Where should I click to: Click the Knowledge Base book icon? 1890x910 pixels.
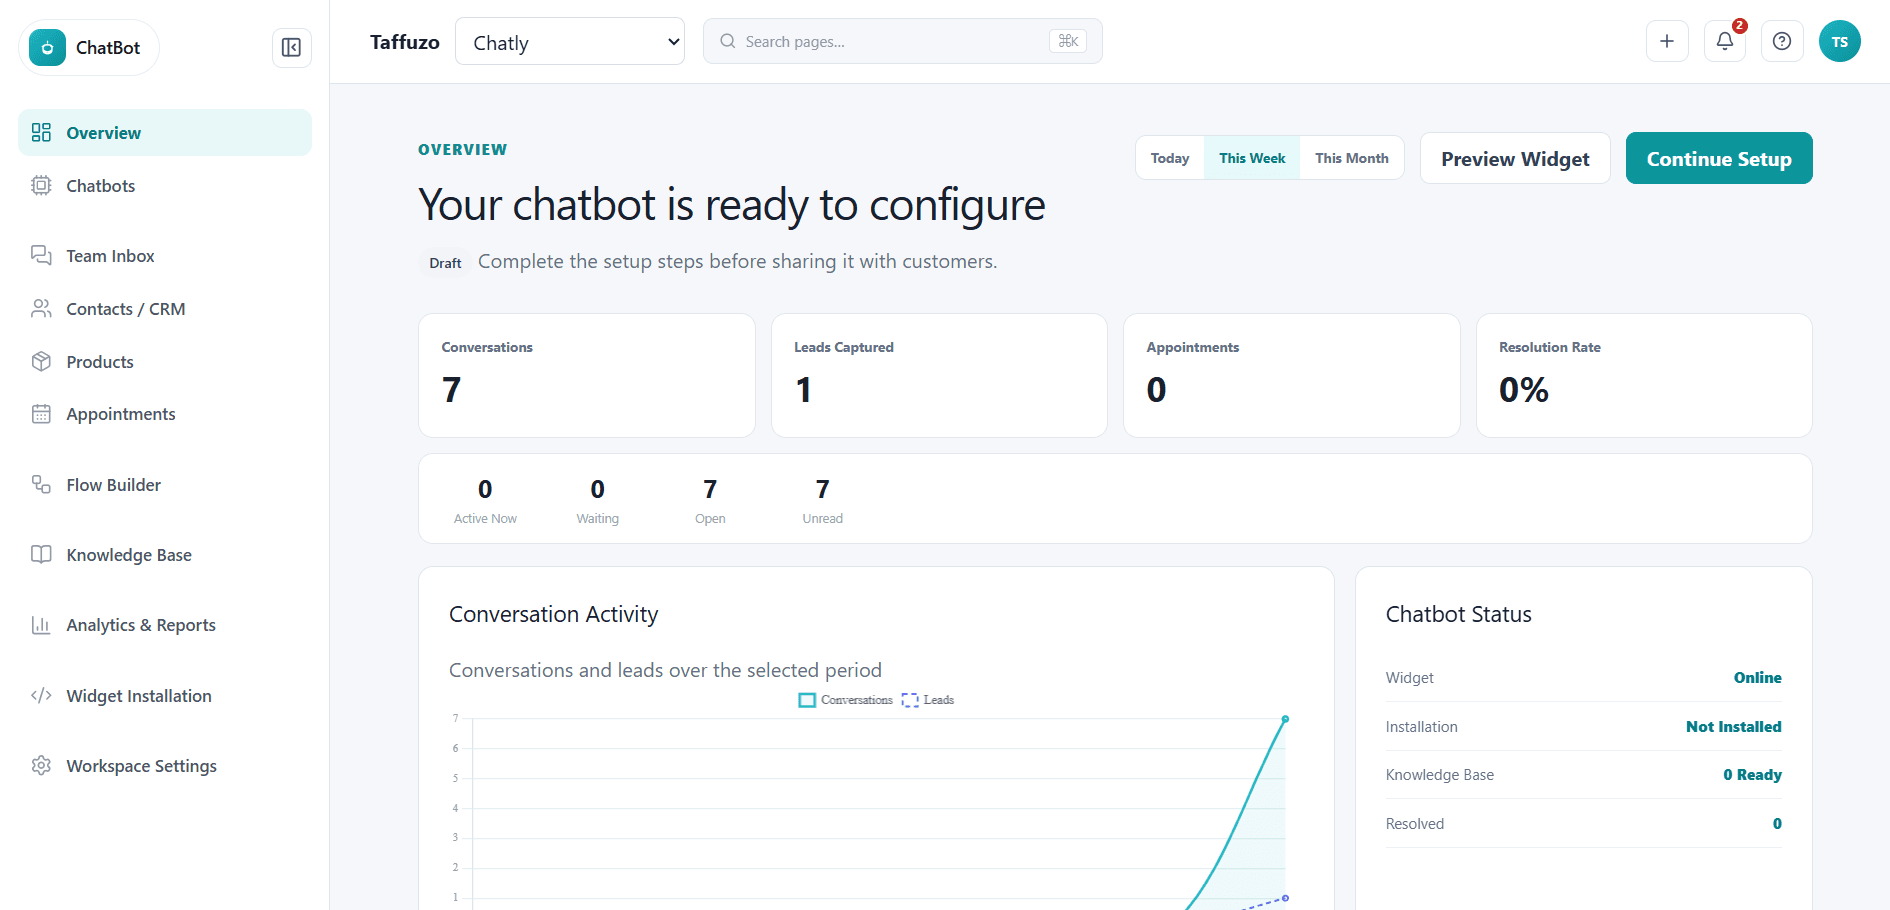pos(41,554)
